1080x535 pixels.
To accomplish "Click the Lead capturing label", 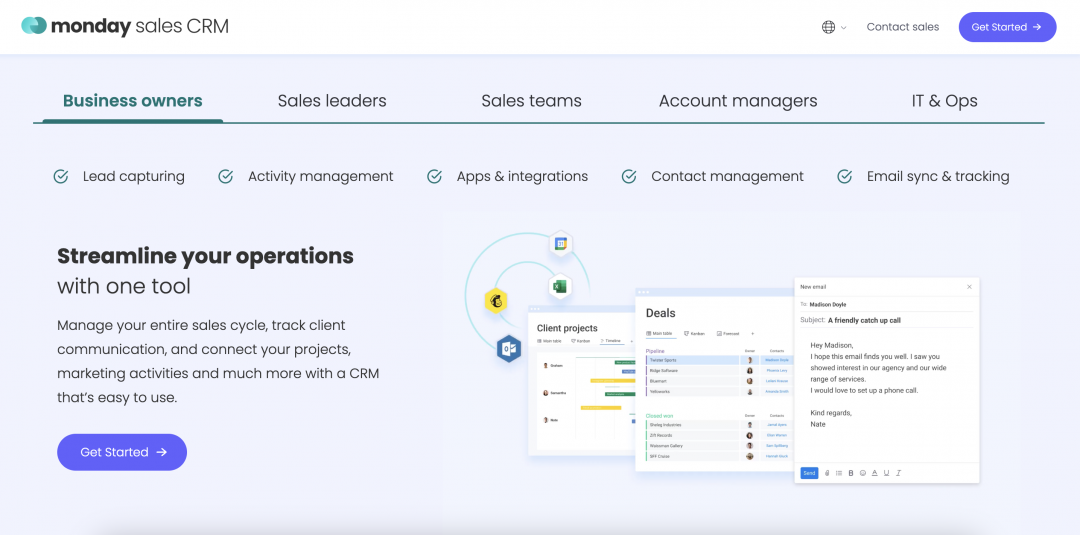I will point(134,176).
